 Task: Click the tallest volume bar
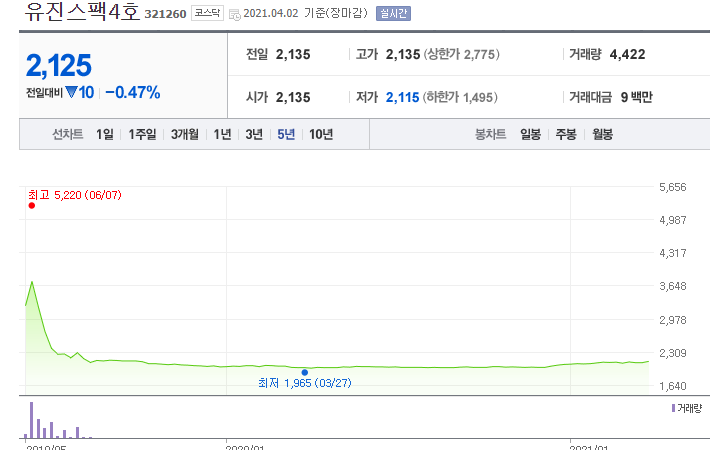coord(32,420)
